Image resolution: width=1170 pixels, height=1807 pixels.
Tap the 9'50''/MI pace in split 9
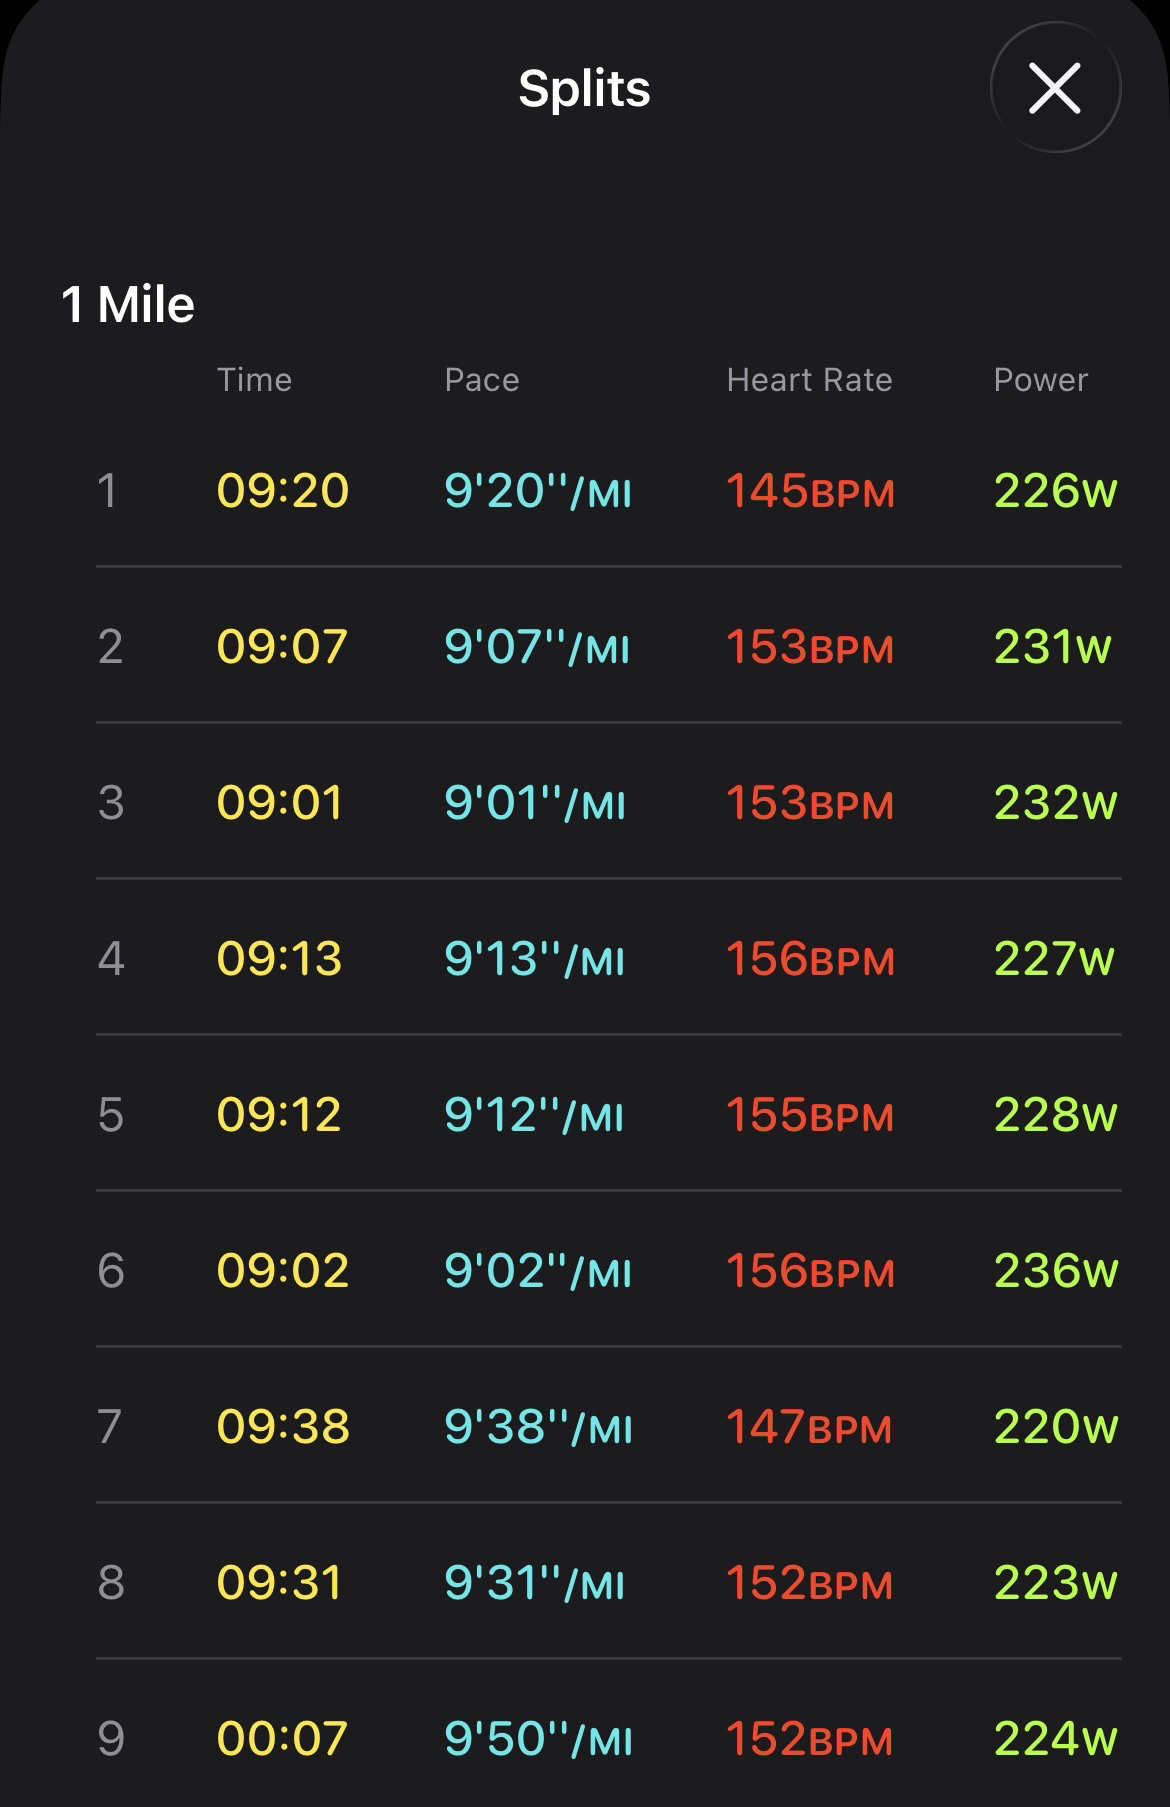point(538,1738)
